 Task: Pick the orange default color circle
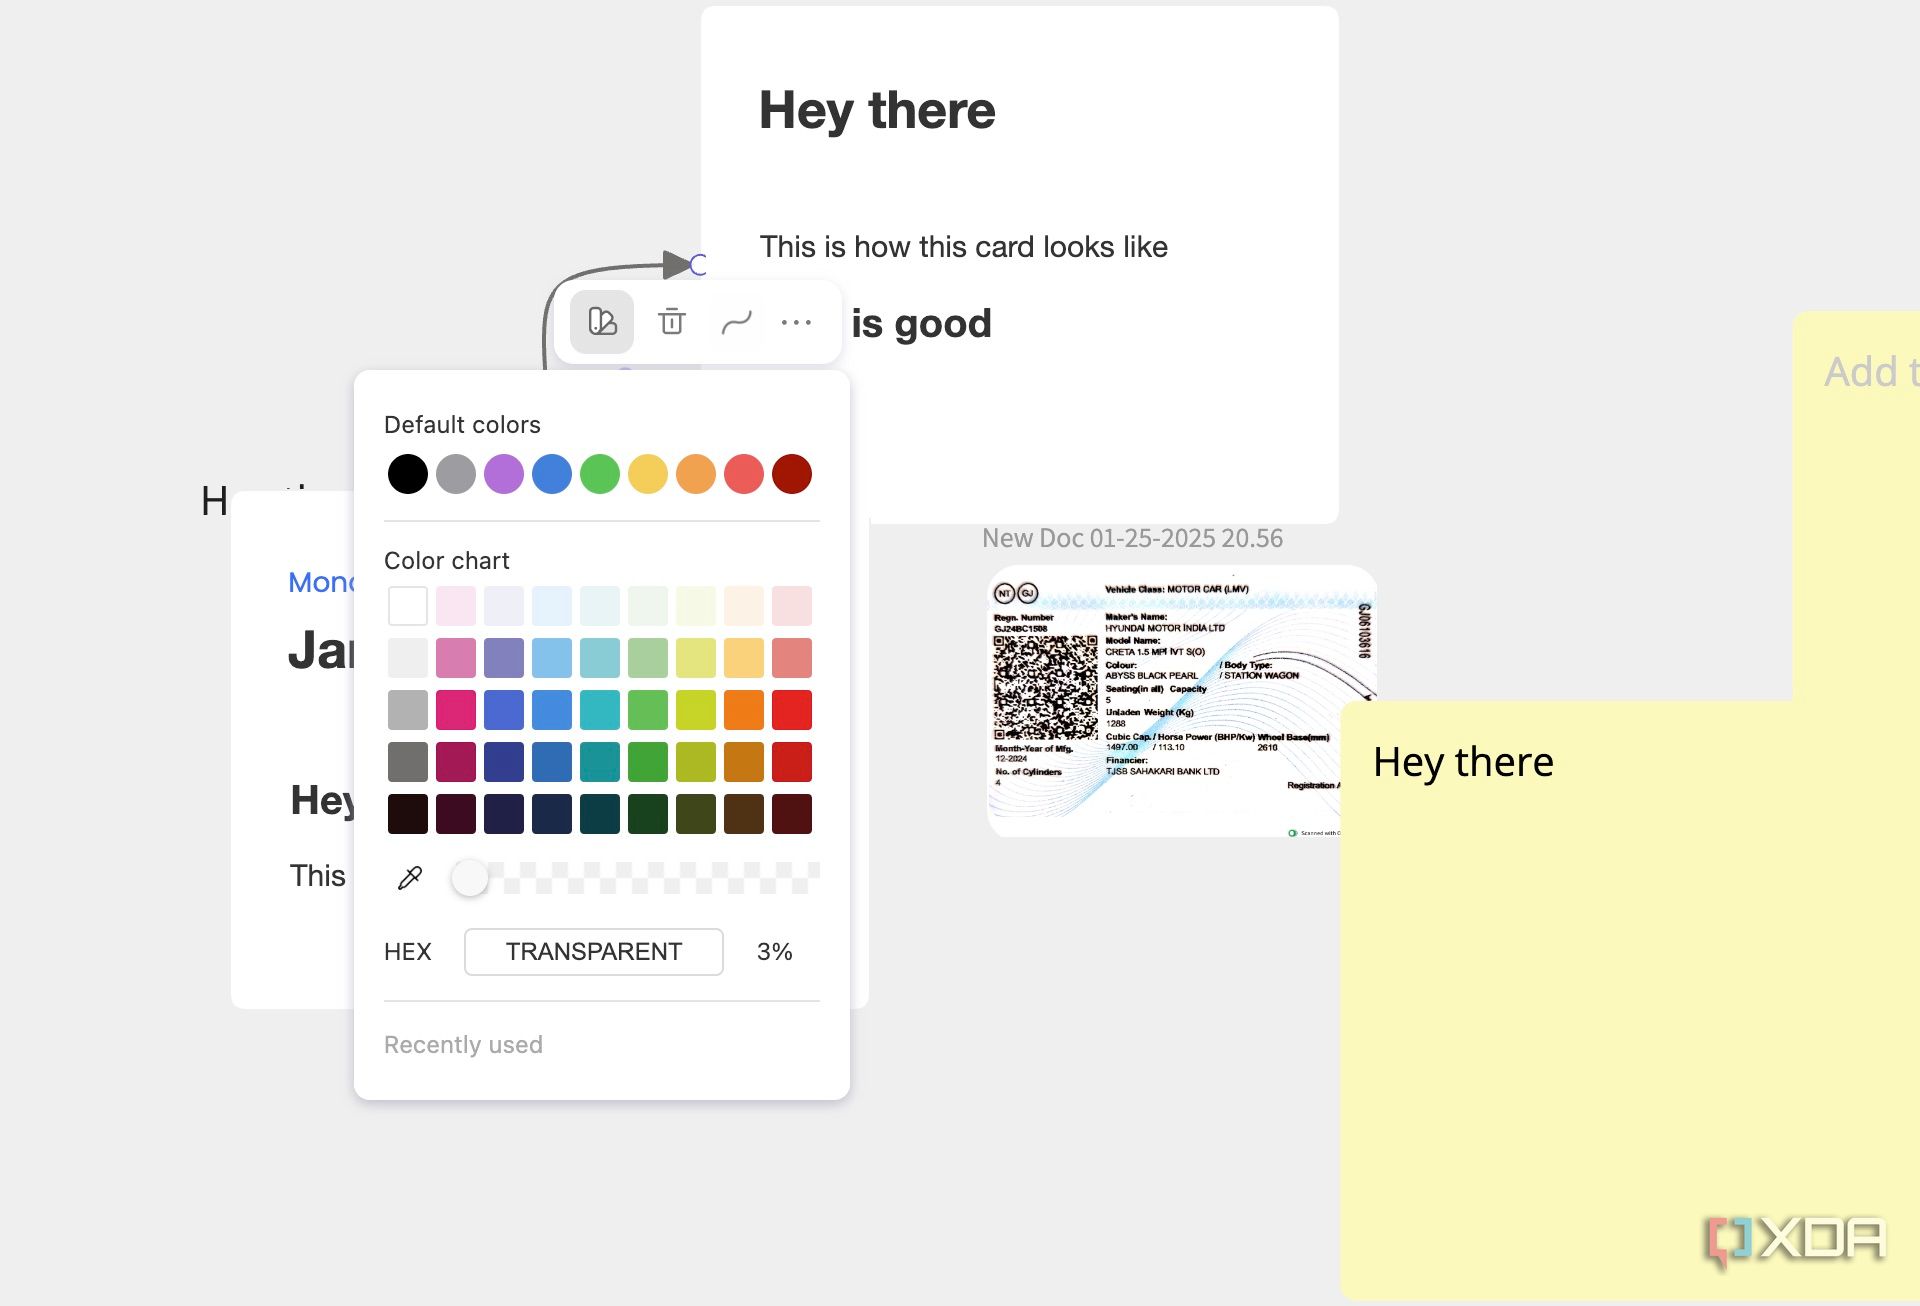point(696,474)
